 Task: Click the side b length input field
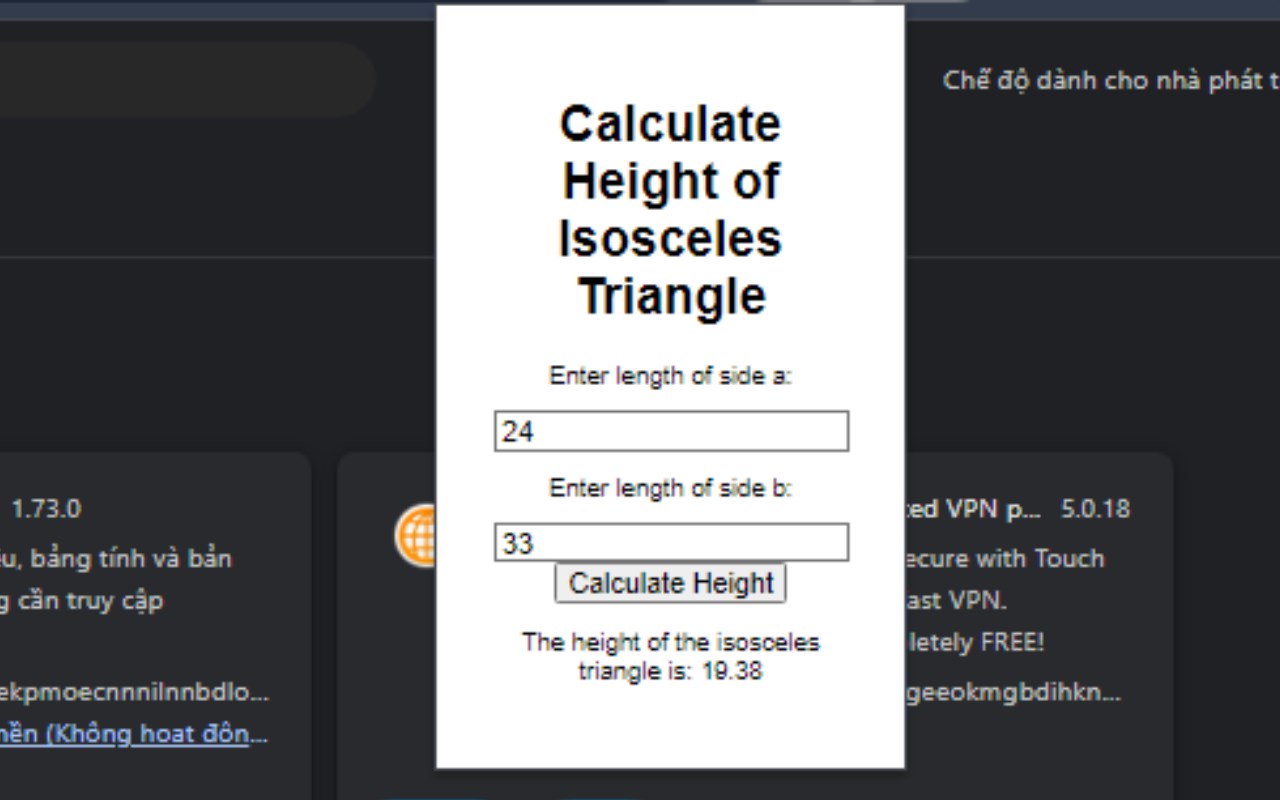click(x=671, y=542)
